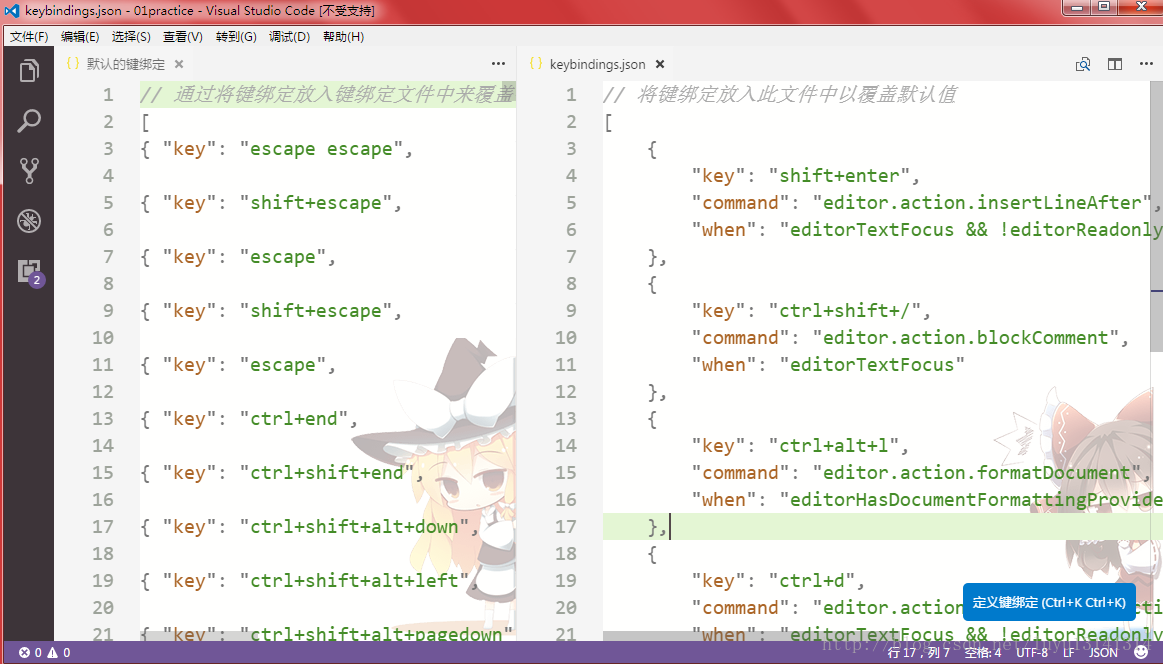Open the 帮助(H) menu

pyautogui.click(x=343, y=36)
